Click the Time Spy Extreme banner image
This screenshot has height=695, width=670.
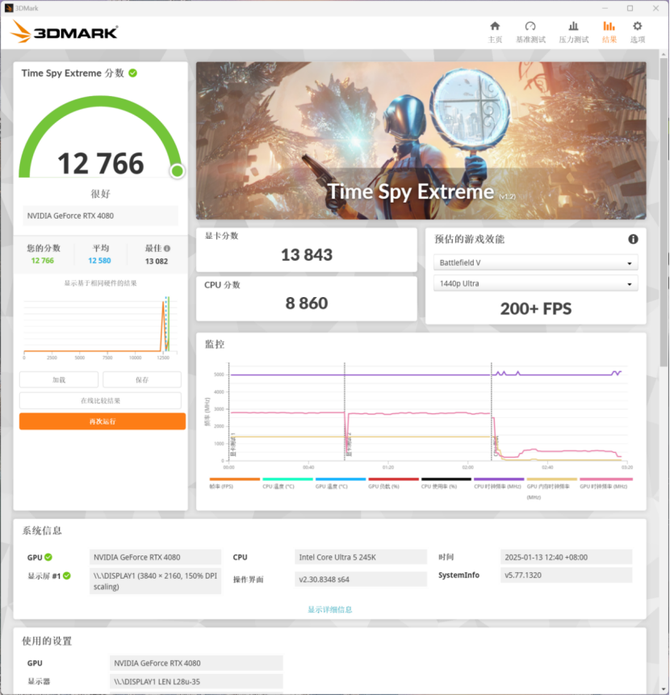tap(421, 141)
